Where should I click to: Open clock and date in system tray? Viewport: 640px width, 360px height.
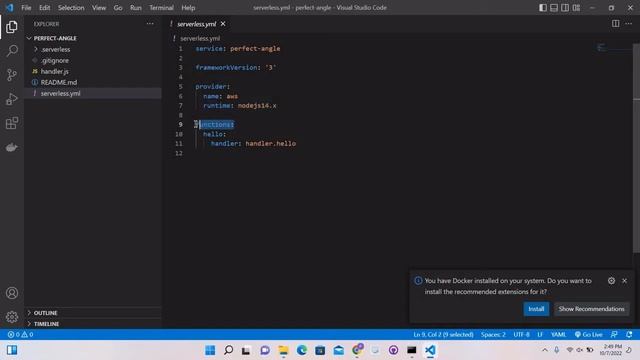pyautogui.click(x=610, y=350)
